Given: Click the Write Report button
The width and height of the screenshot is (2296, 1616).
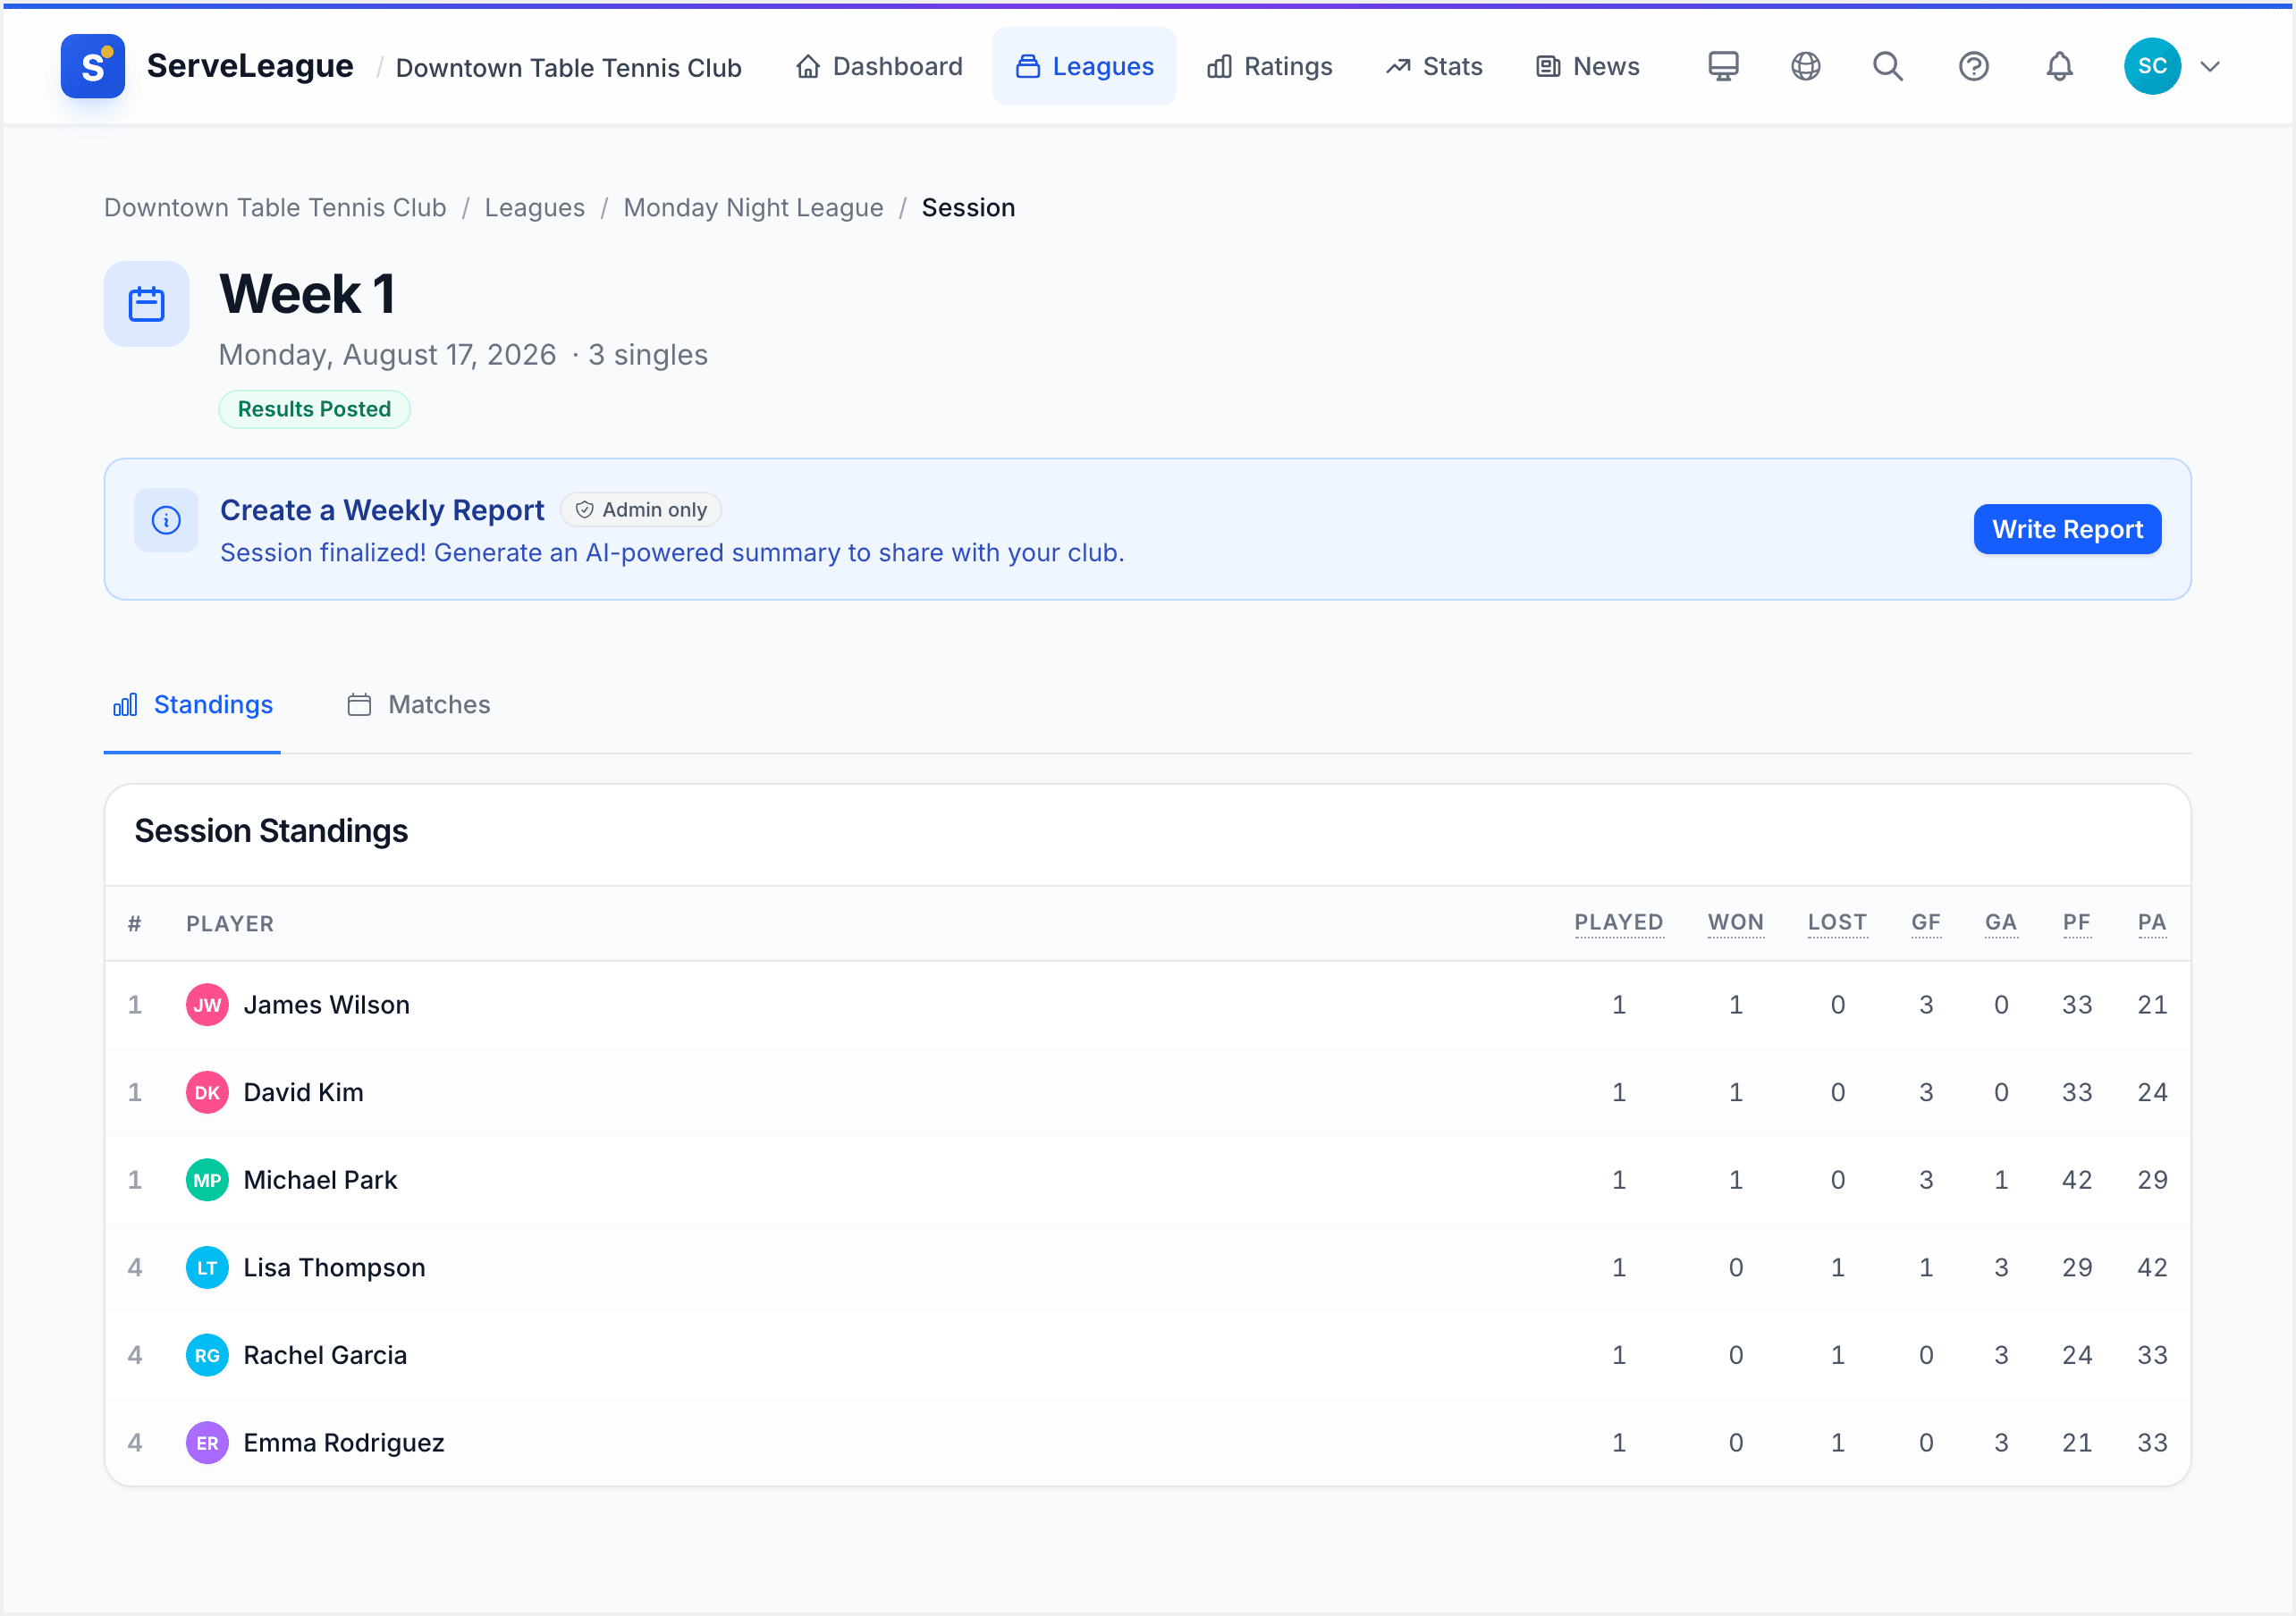Looking at the screenshot, I should coord(2067,529).
